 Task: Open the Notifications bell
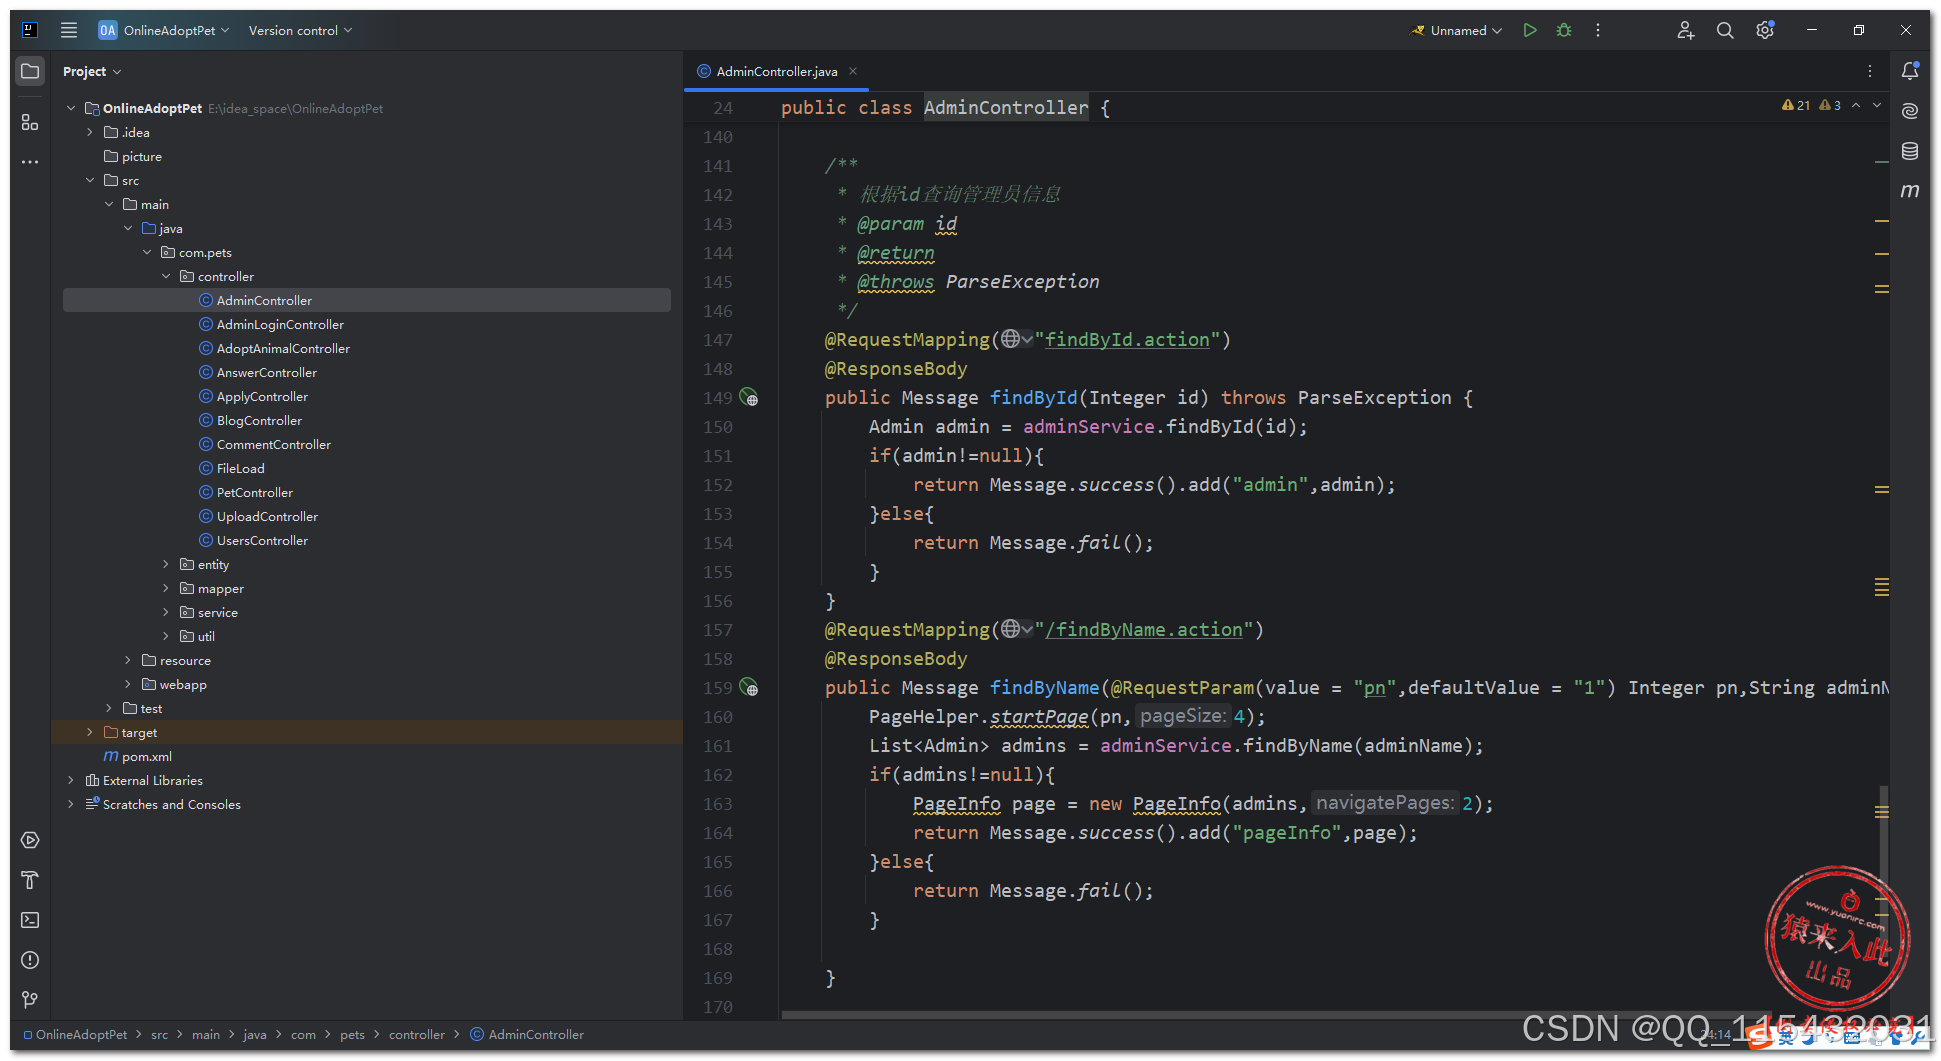pos(1910,71)
